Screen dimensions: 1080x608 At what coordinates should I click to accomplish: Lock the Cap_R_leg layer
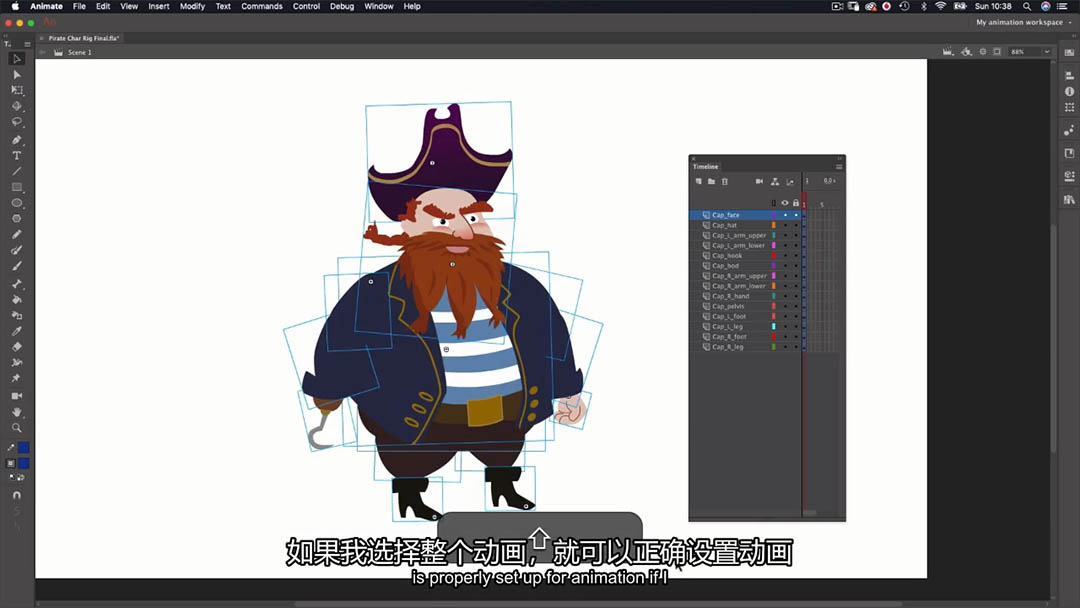[x=796, y=347]
